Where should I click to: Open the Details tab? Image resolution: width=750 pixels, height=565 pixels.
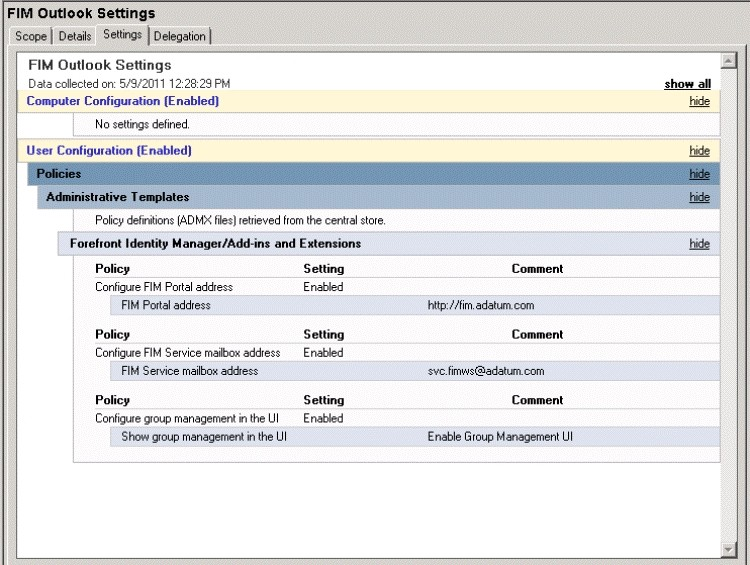pyautogui.click(x=75, y=36)
